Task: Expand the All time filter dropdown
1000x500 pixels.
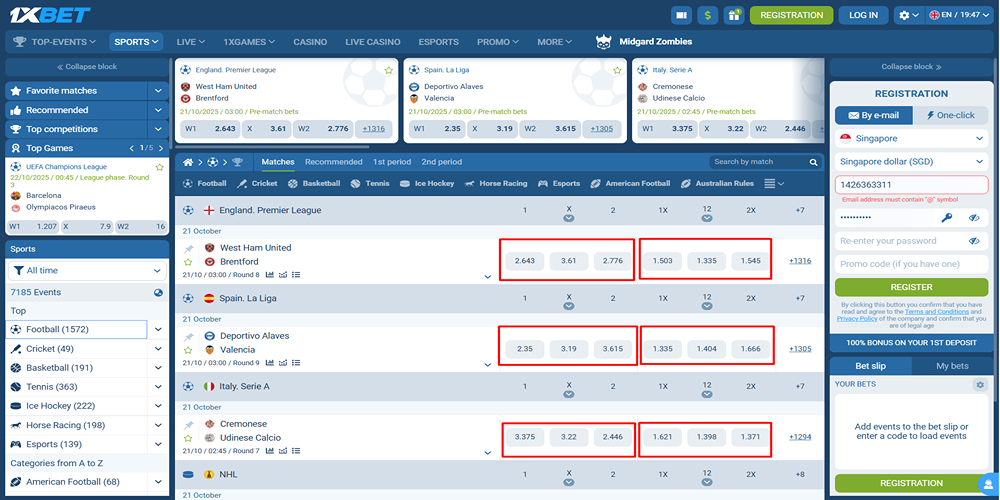Action: click(86, 271)
